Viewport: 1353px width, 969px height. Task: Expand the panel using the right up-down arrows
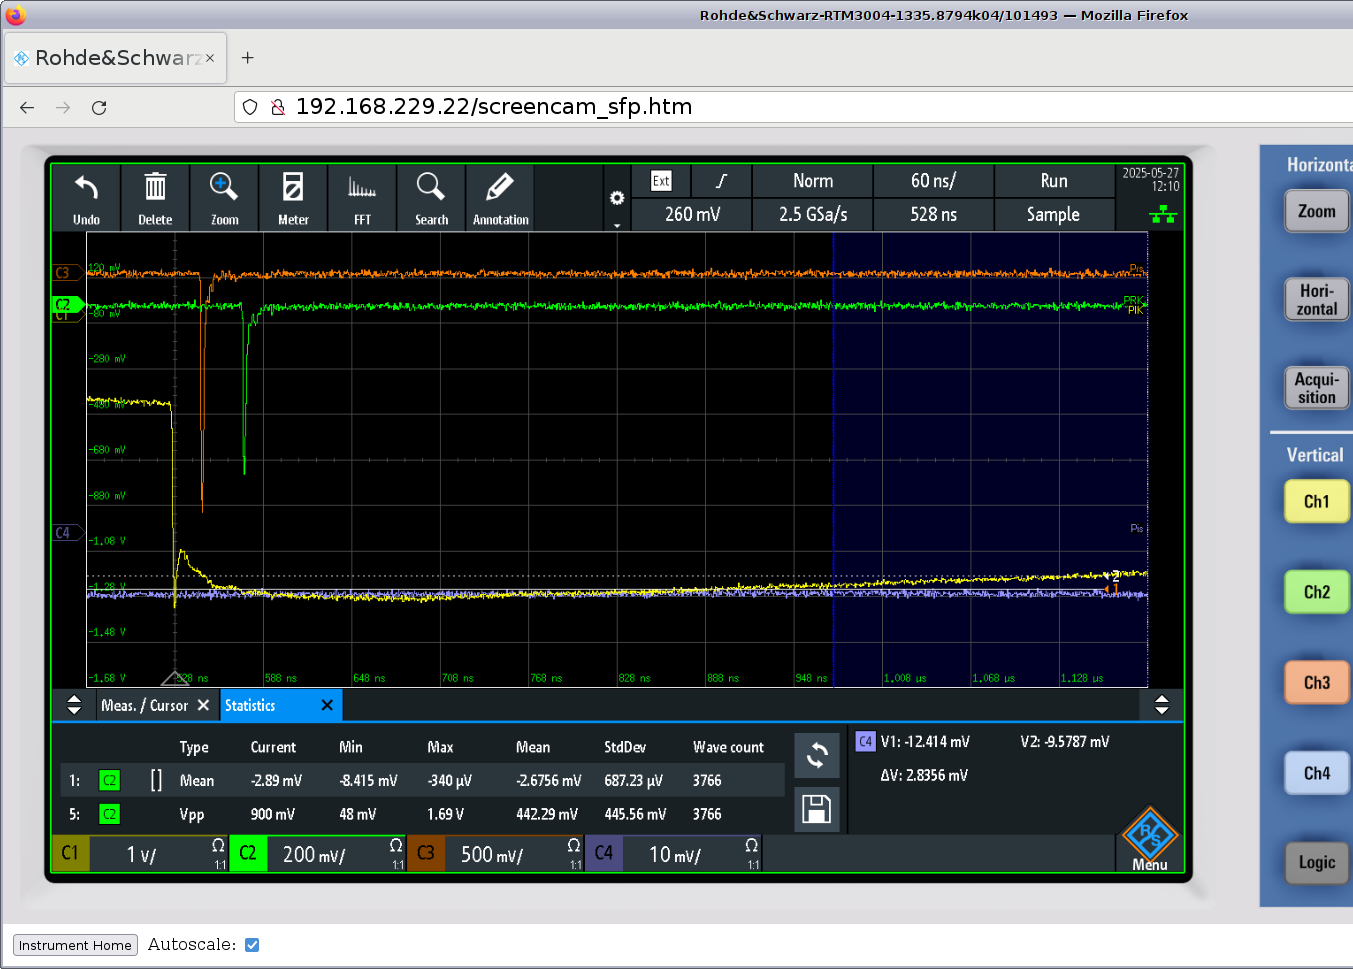(1161, 705)
